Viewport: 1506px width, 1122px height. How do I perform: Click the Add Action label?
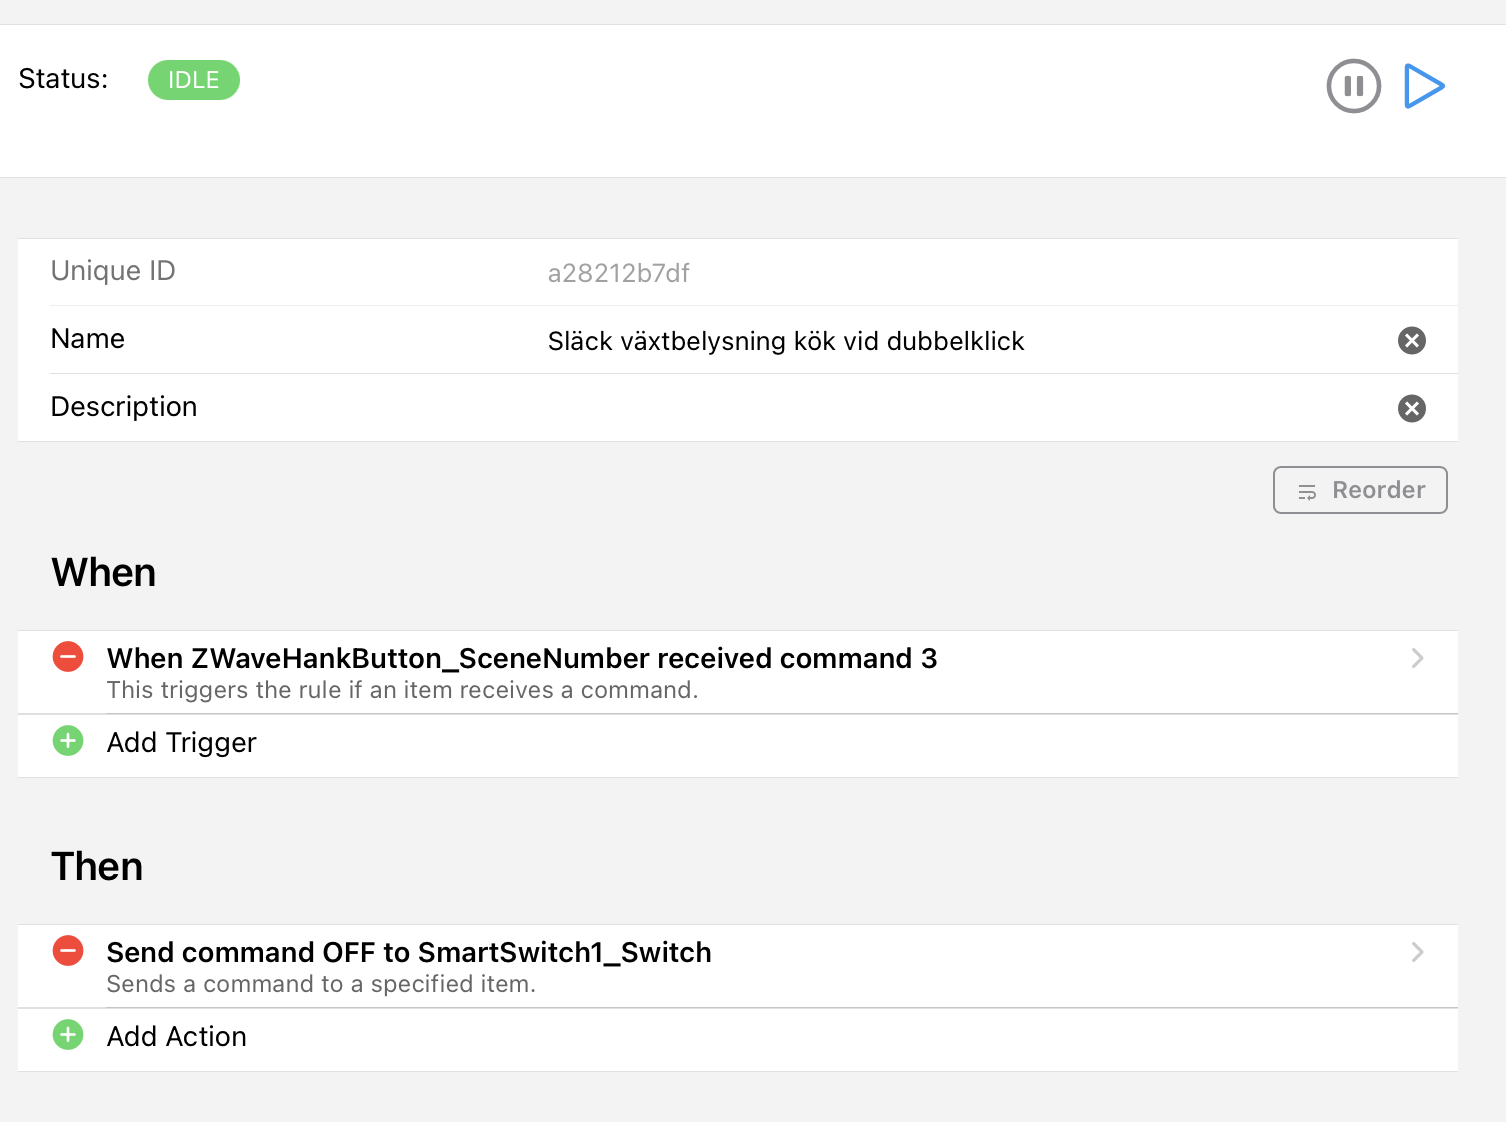click(177, 1037)
